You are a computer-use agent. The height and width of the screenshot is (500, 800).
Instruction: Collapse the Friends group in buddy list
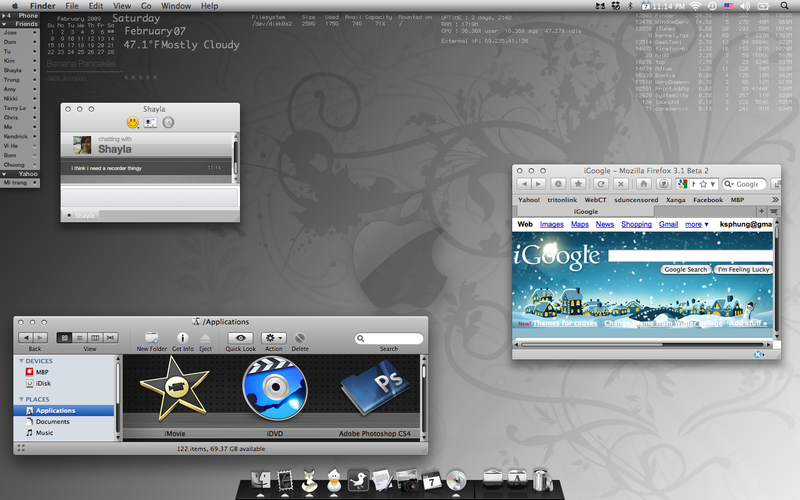pos(4,24)
